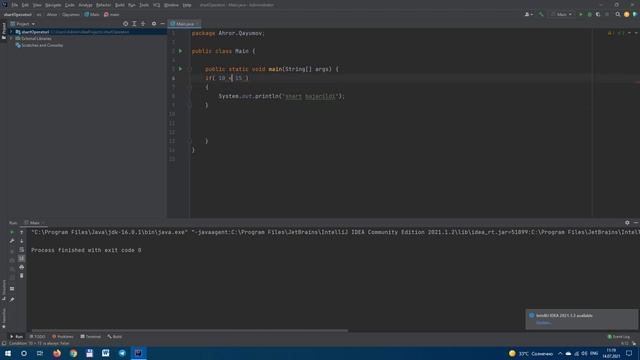Click main method breadcrumb in navigation bar
This screenshot has height=360, width=640.
tap(111, 14)
